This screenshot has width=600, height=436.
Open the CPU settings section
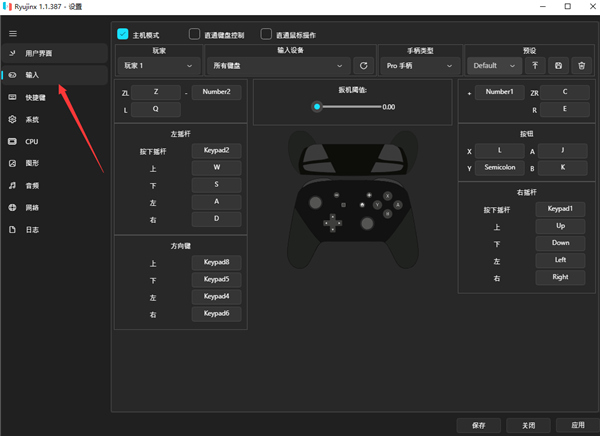[x=32, y=141]
